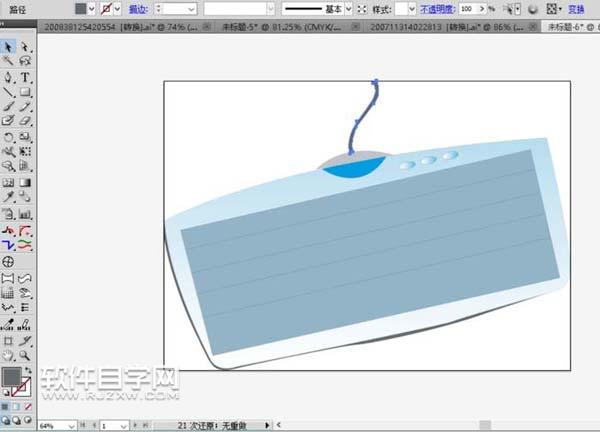Select the Artboard tool
The image size is (600, 432).
click(x=8, y=340)
